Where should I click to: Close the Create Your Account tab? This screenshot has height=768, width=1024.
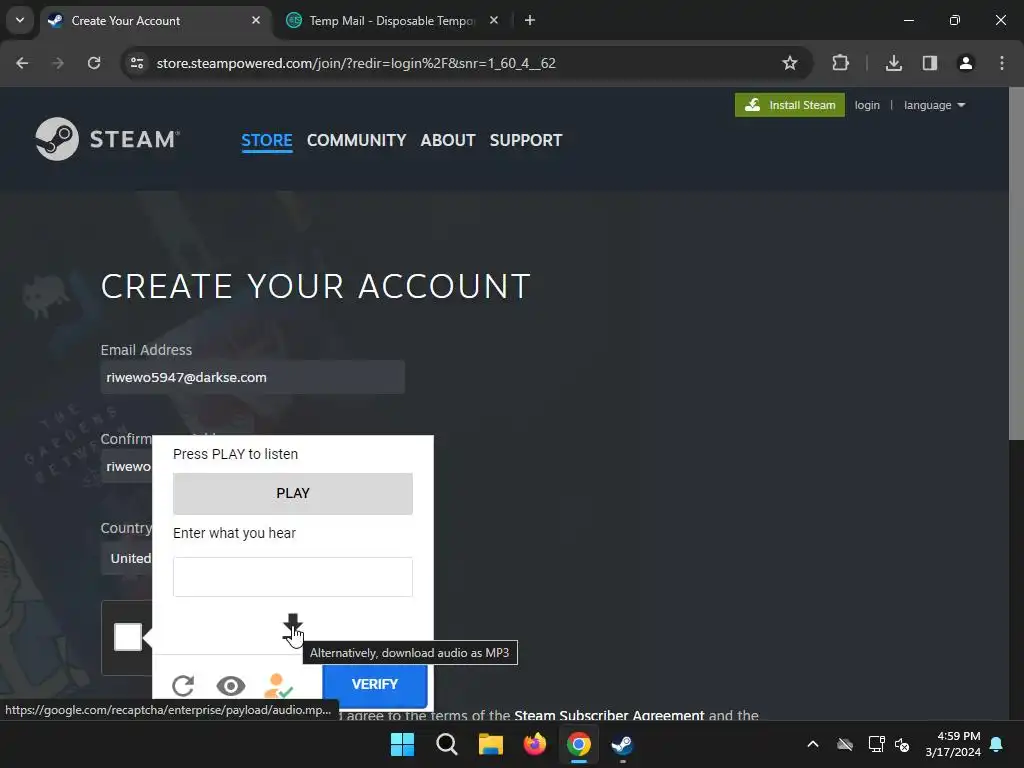click(x=256, y=20)
